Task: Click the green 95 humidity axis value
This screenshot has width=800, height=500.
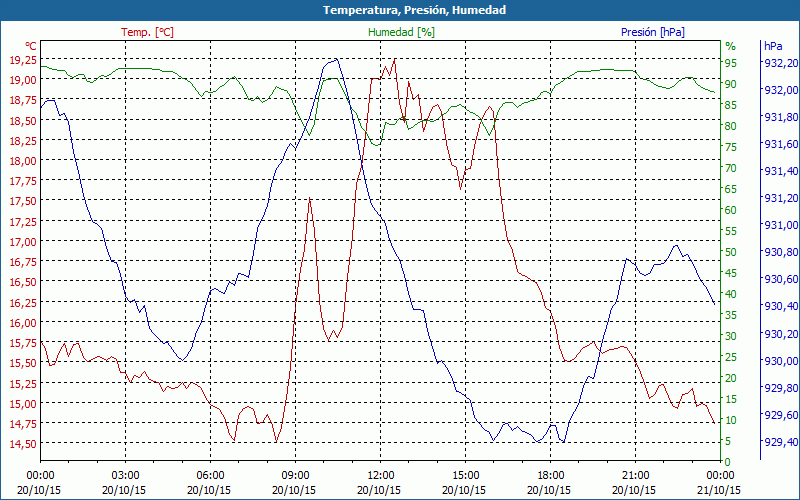Action: [x=731, y=63]
